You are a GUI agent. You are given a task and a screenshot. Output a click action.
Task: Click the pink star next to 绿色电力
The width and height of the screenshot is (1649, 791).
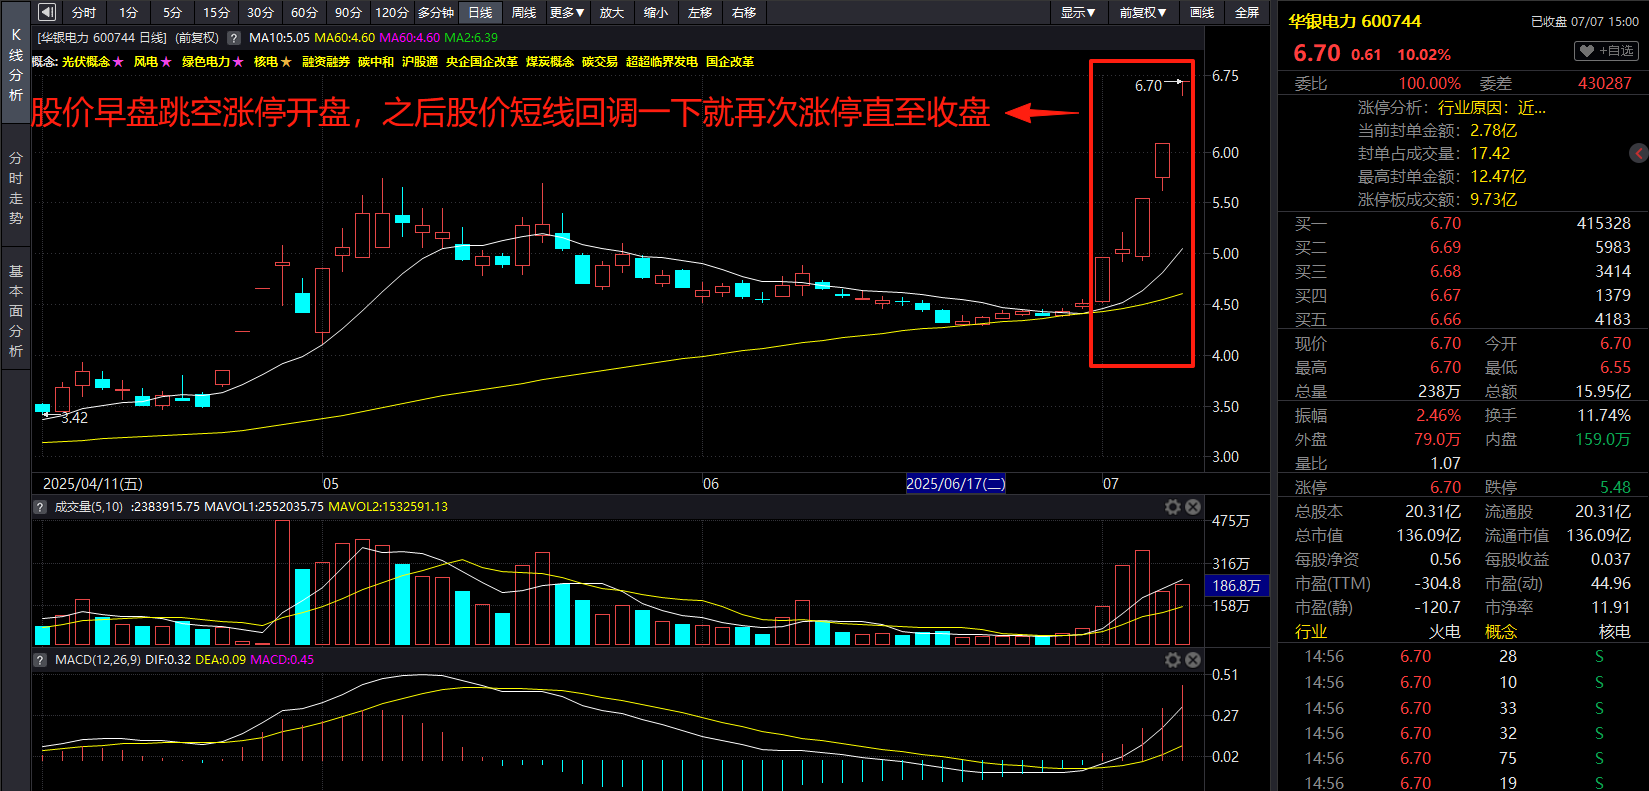click(x=238, y=62)
